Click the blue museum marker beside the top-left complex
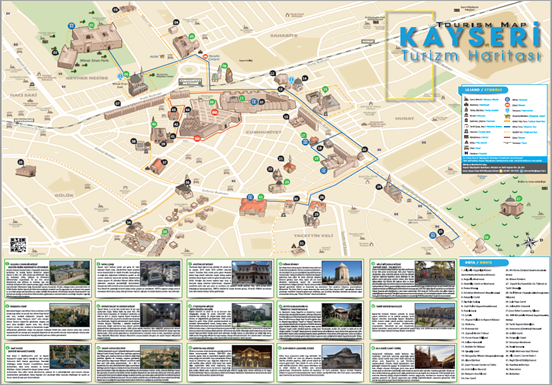 71,26
